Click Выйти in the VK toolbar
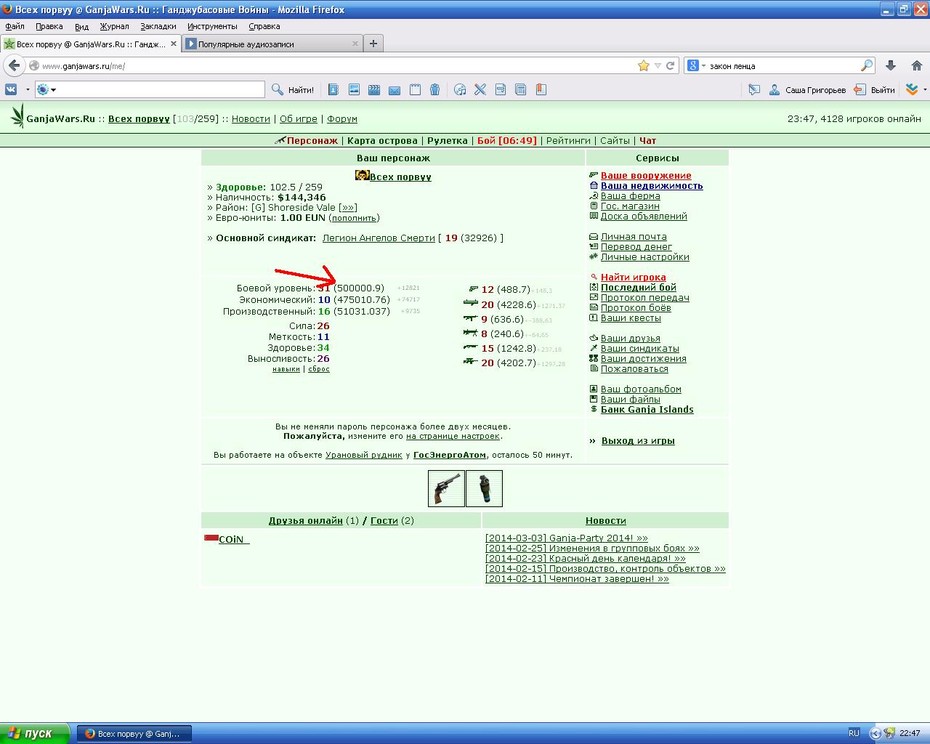 pos(875,90)
